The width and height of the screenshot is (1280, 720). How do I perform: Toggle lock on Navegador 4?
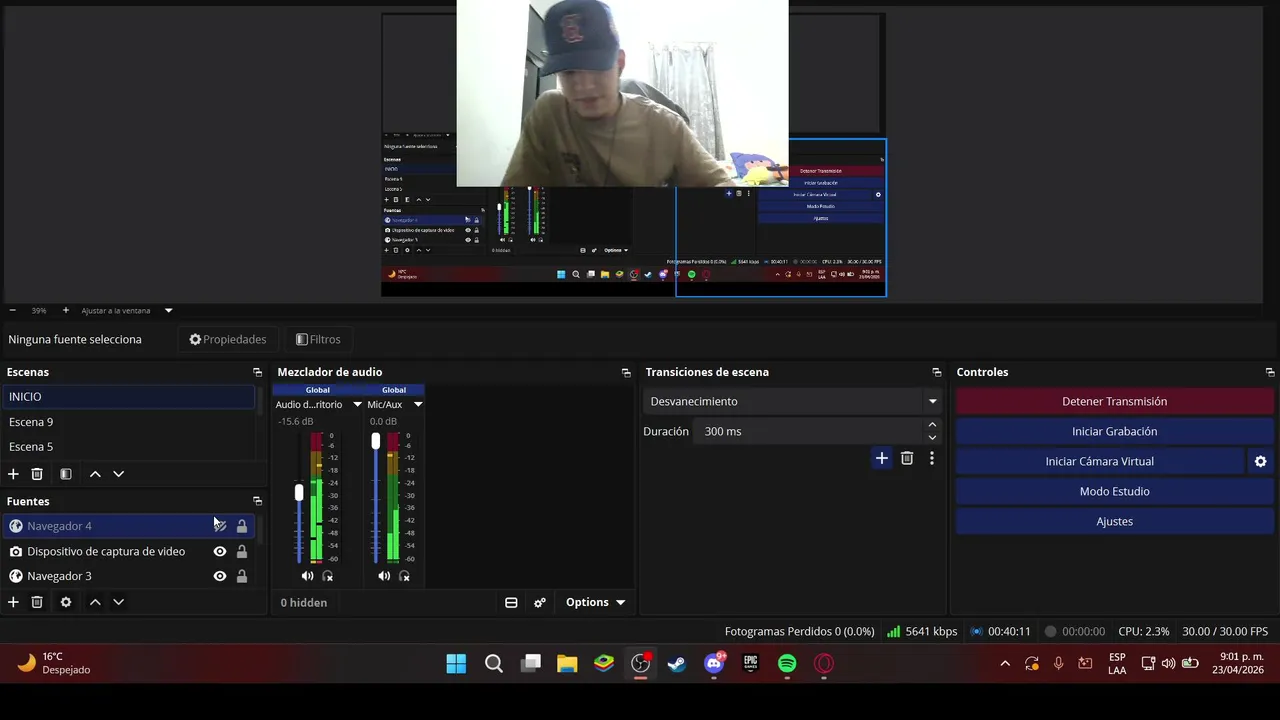coord(242,526)
